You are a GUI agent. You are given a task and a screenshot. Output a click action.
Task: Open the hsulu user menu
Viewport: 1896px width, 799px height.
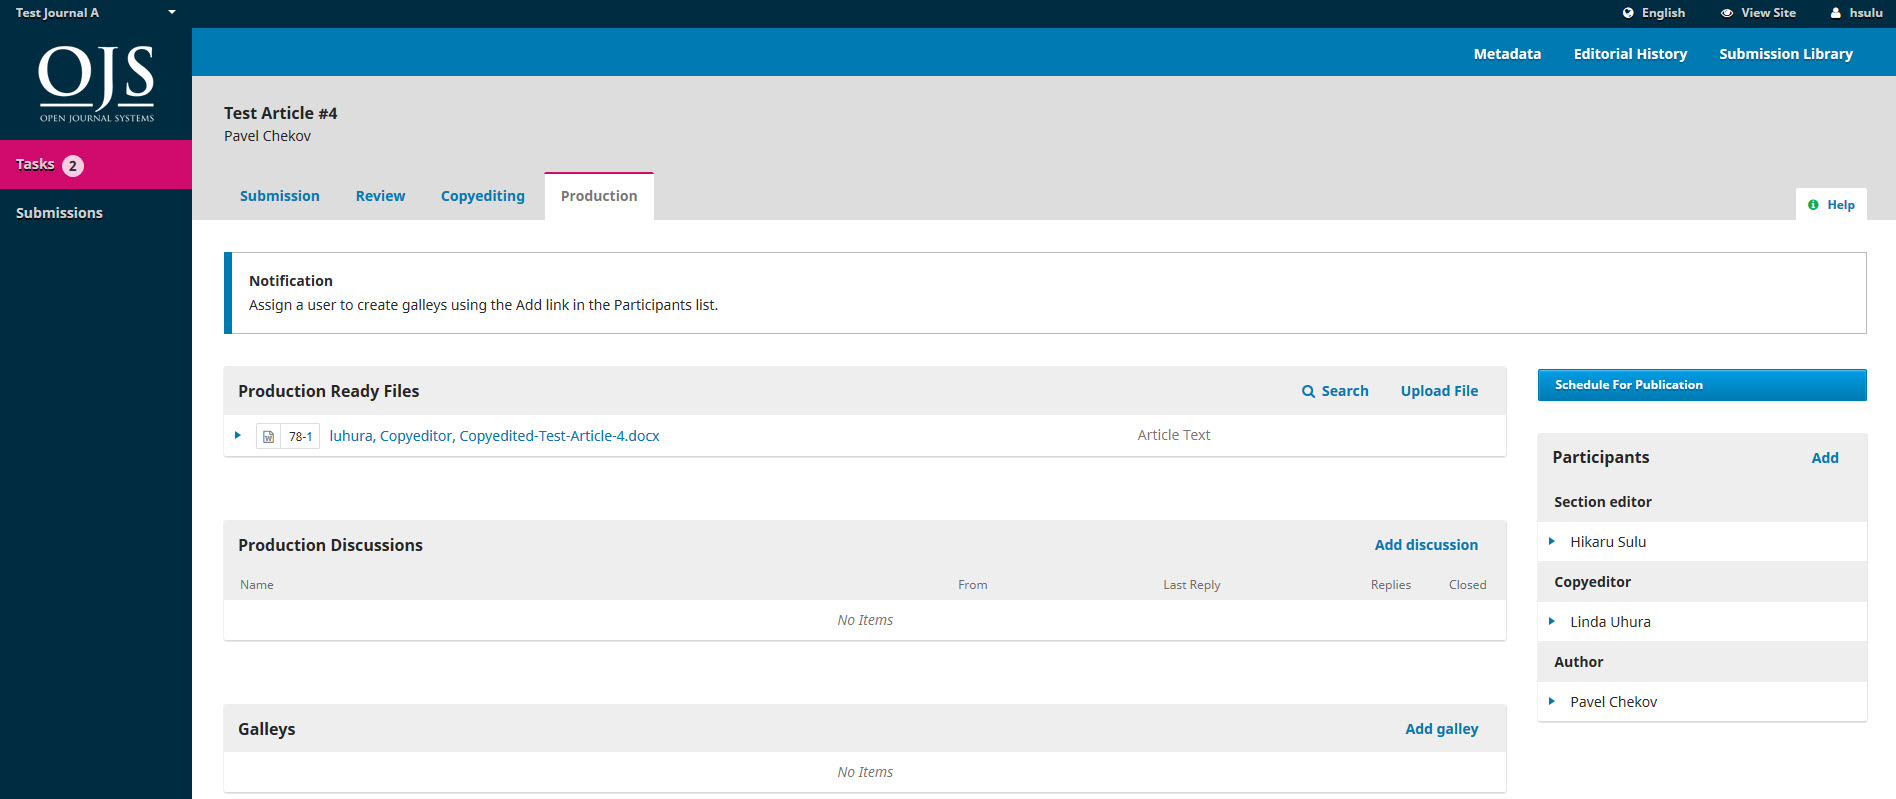coord(1857,13)
